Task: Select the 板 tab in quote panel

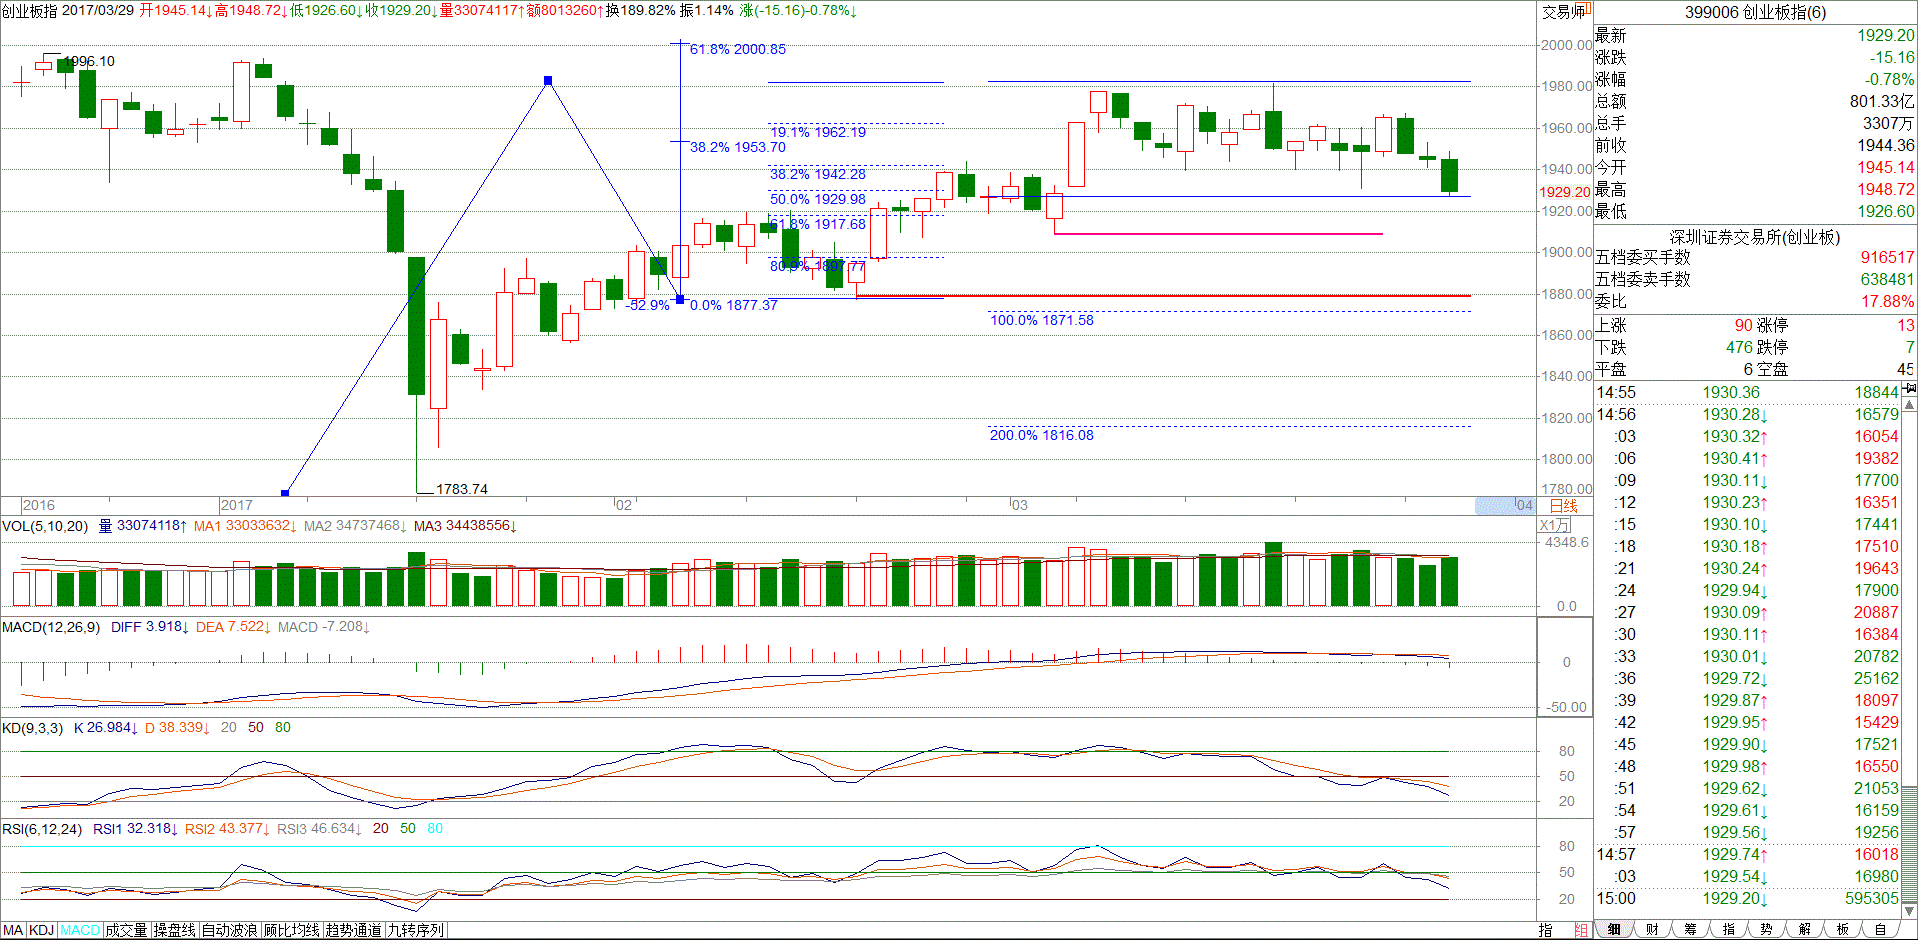Action: [1841, 929]
